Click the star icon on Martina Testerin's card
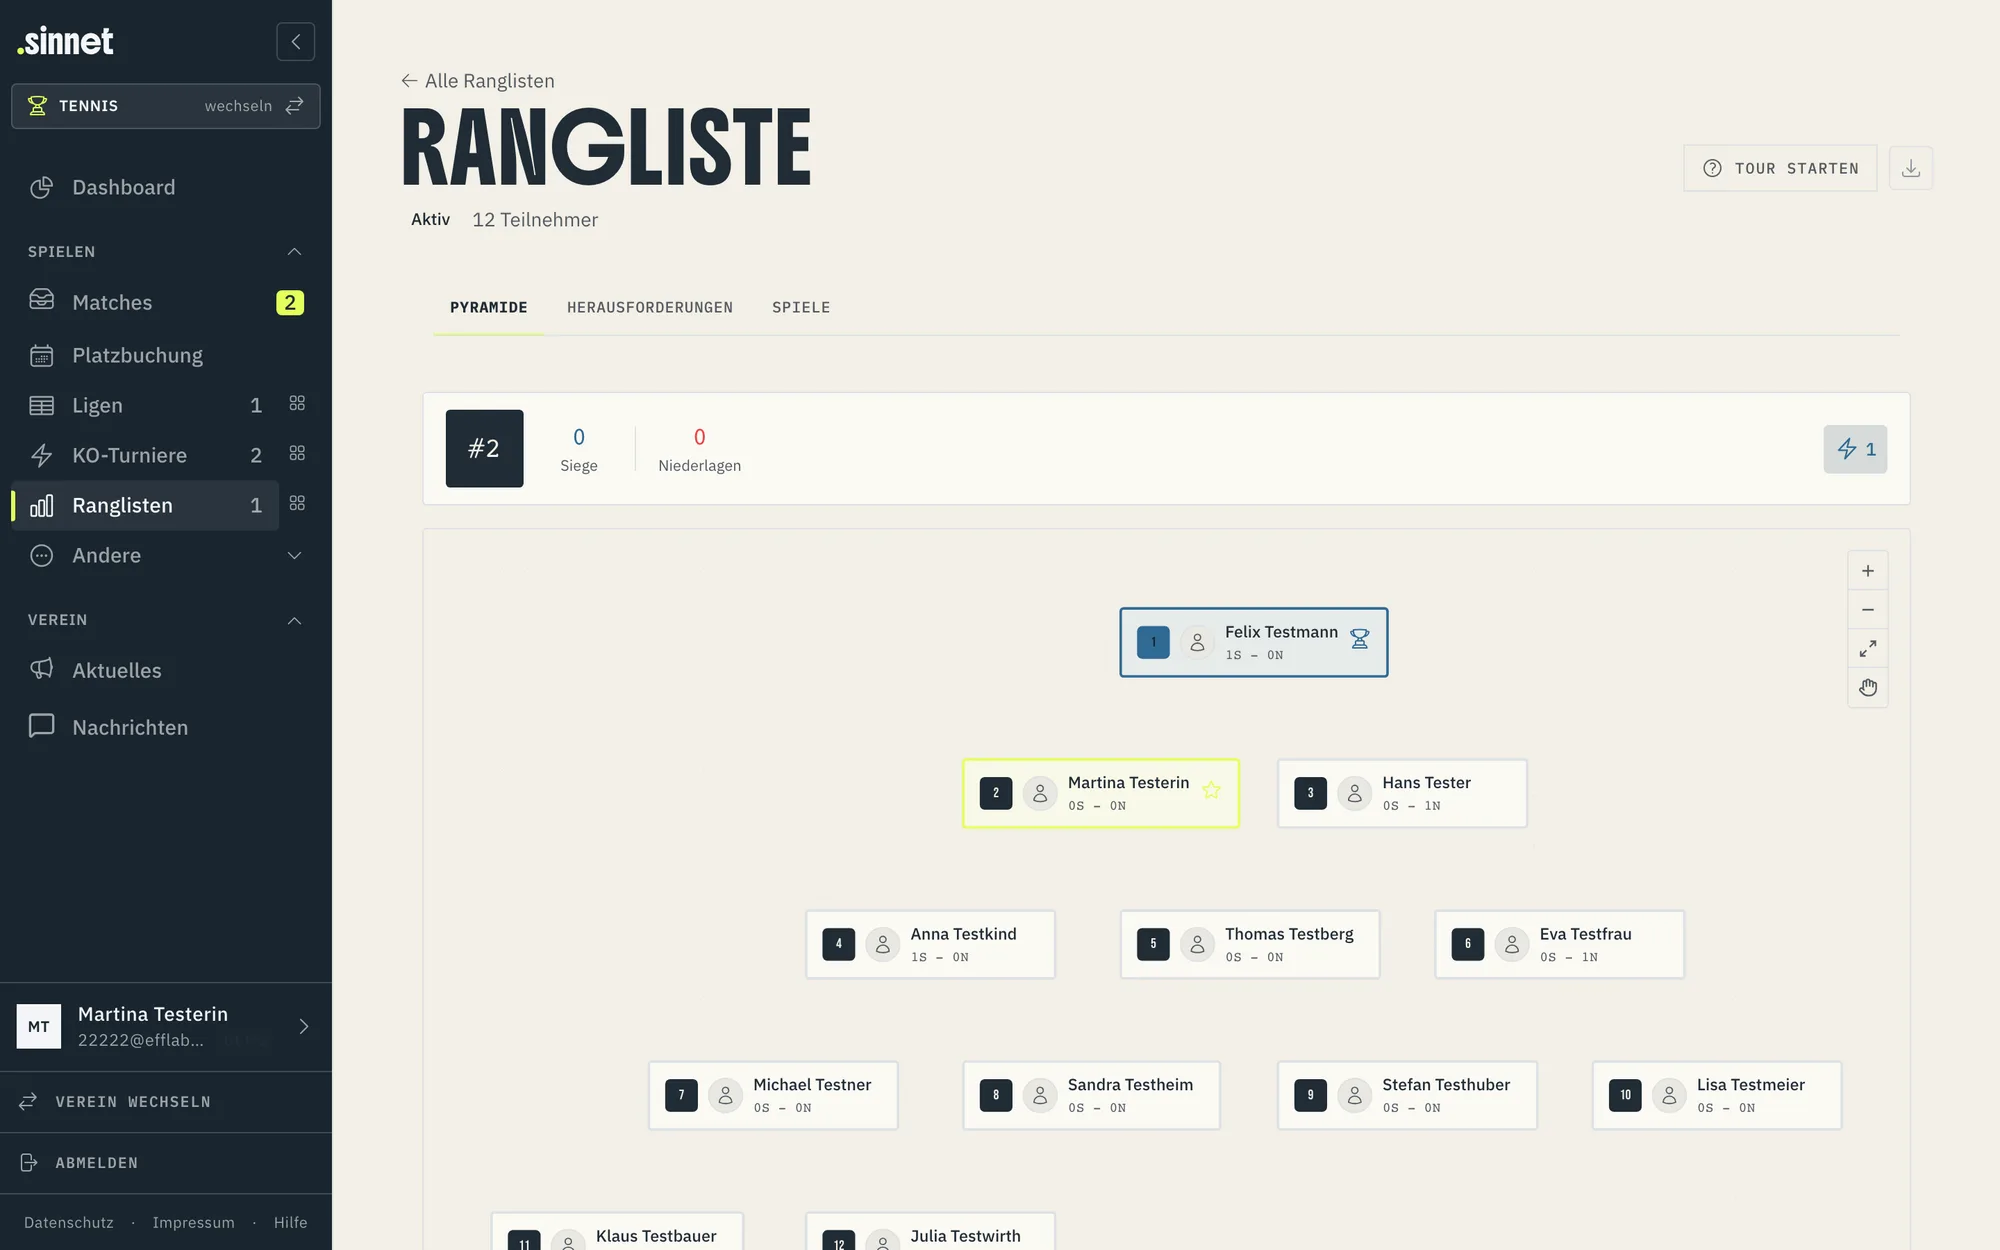 pos(1211,791)
